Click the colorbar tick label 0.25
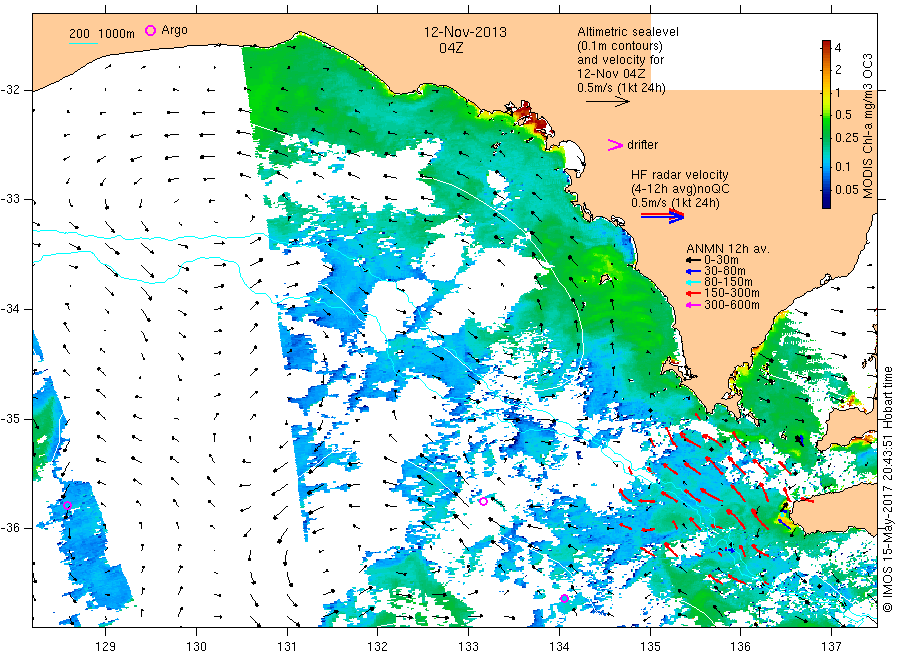The width and height of the screenshot is (900, 660). [x=847, y=138]
